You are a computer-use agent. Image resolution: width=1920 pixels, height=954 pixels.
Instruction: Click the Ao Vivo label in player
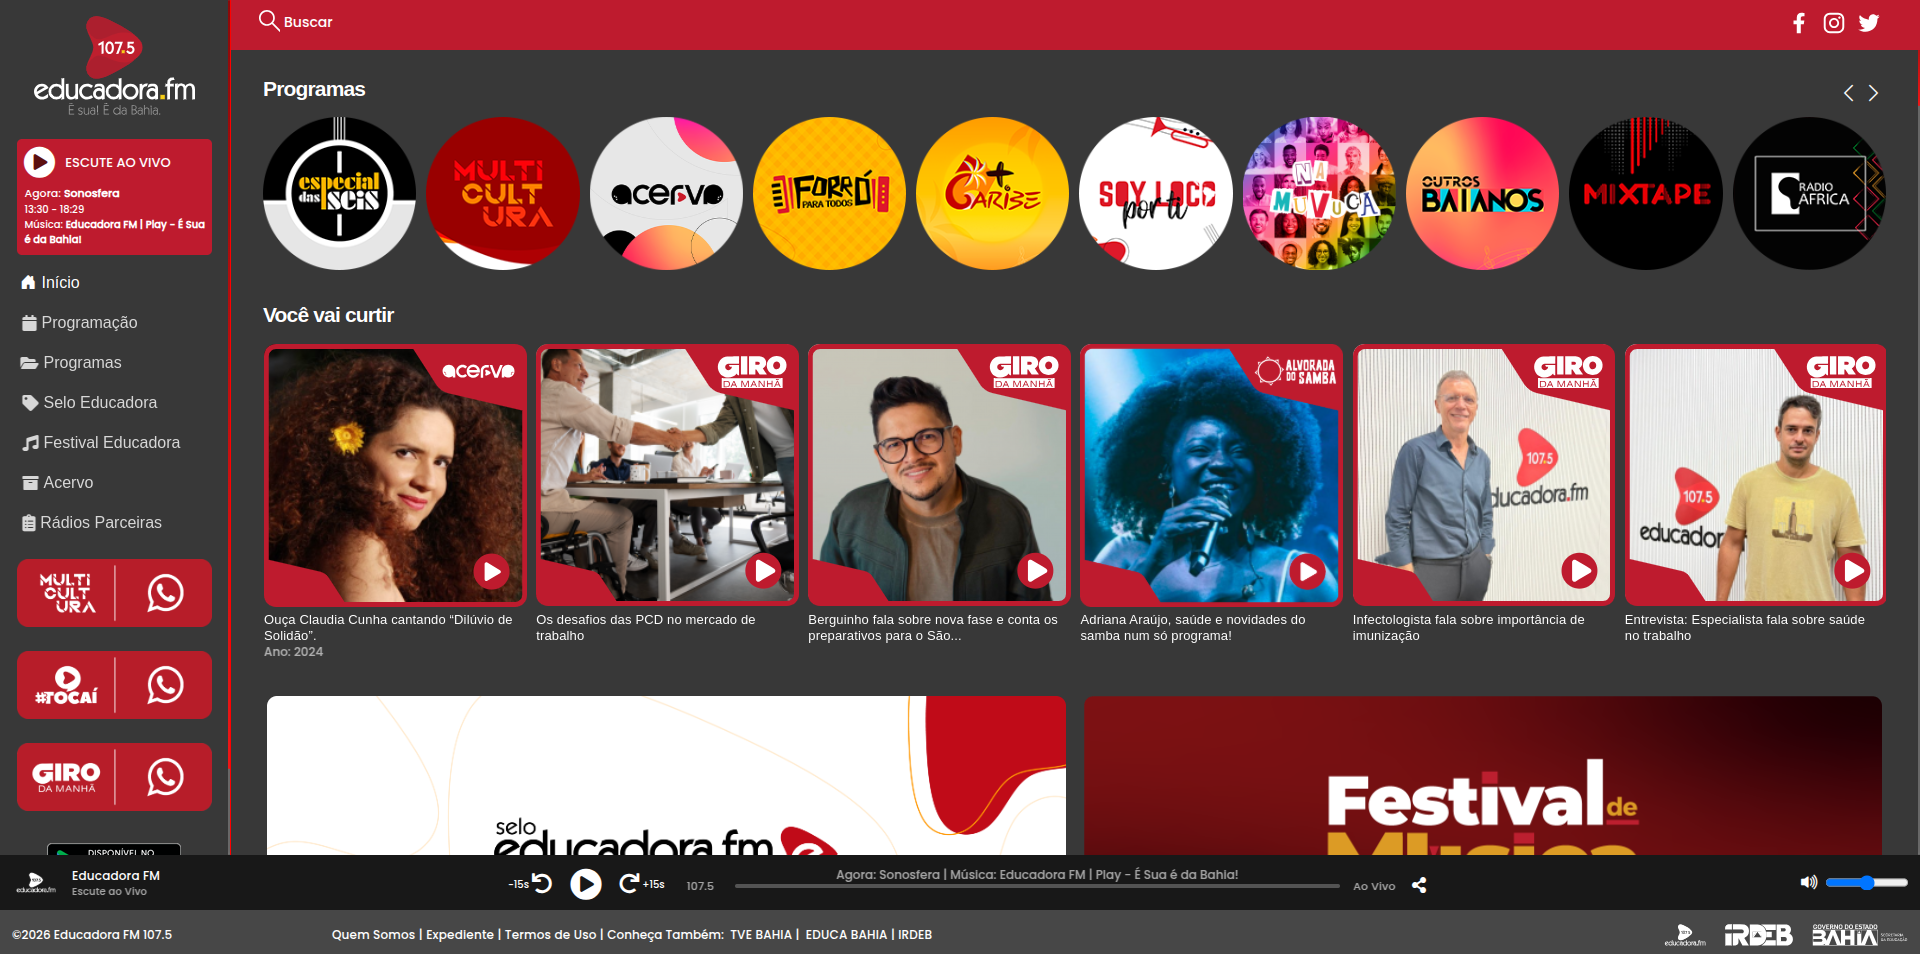click(x=1374, y=886)
